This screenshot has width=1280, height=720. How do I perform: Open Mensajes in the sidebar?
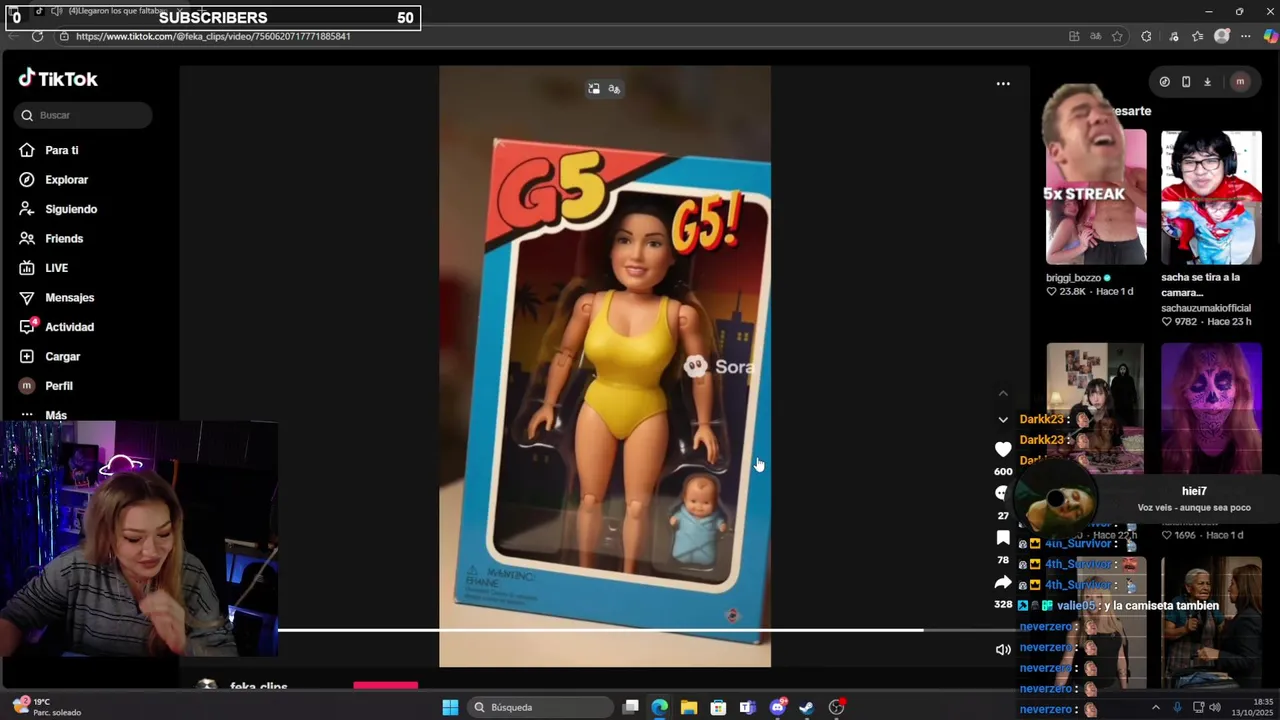[x=69, y=298]
